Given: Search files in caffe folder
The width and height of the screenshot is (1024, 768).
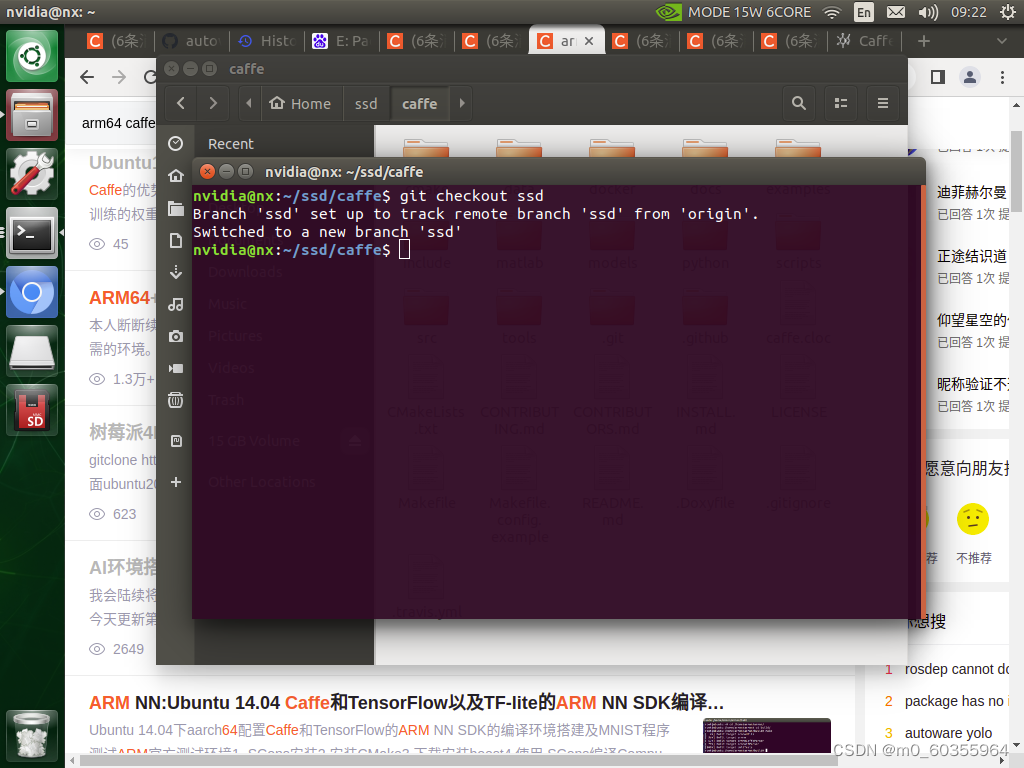Looking at the screenshot, I should coord(799,103).
